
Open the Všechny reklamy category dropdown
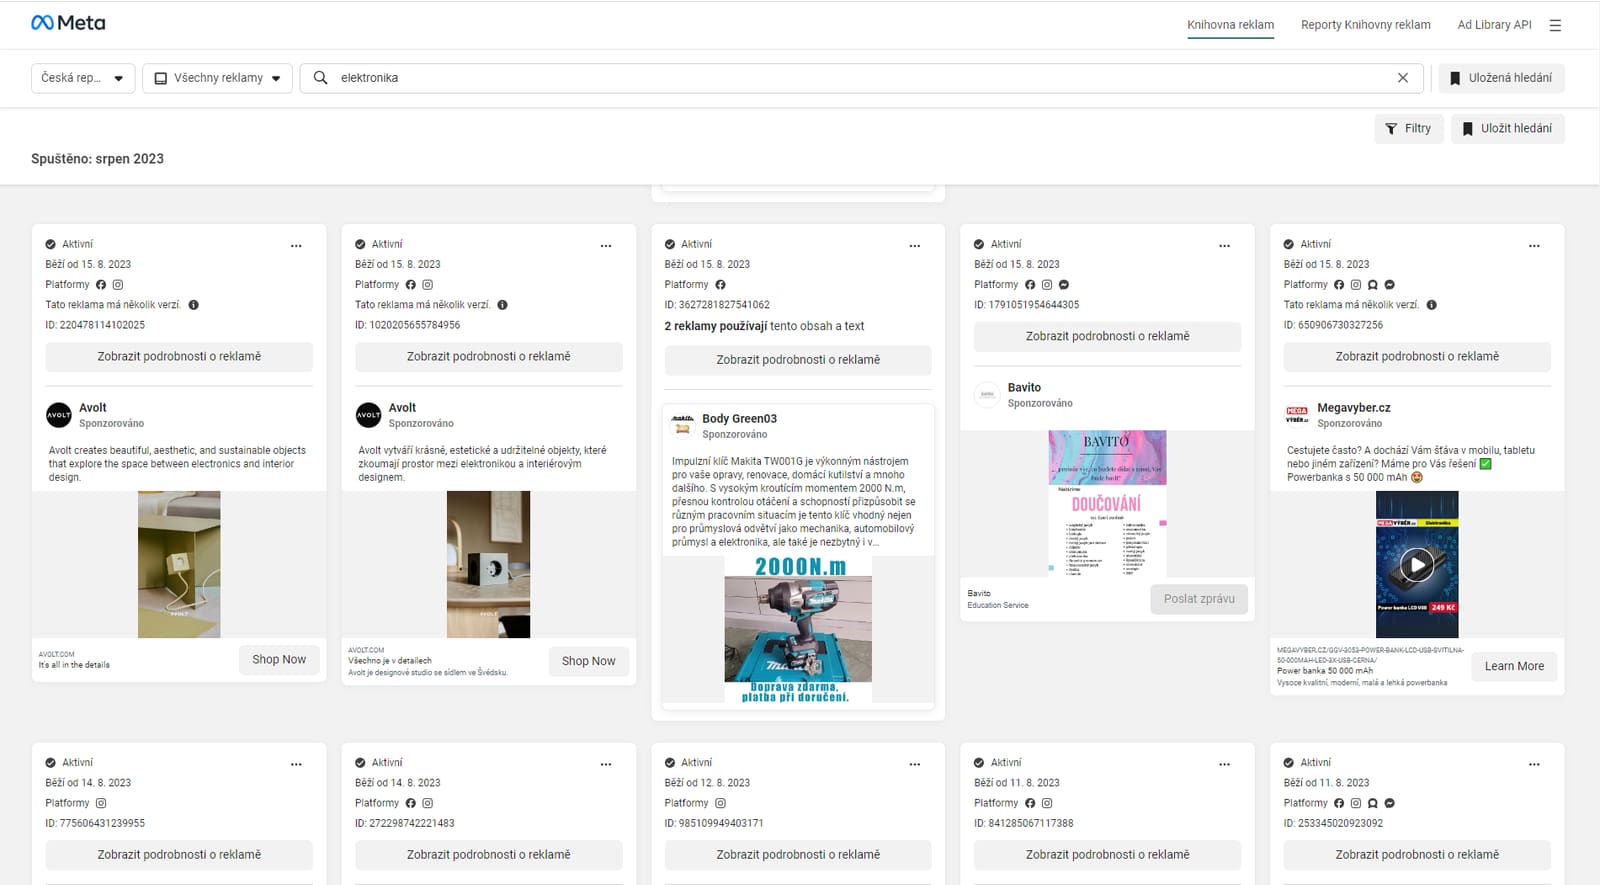point(218,78)
